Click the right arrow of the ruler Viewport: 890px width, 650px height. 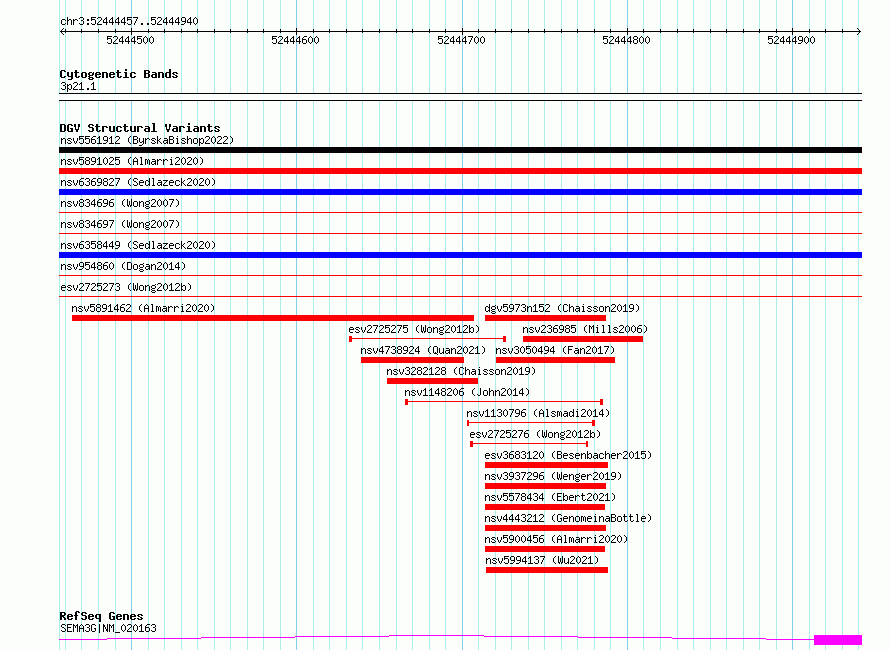pyautogui.click(x=858, y=32)
